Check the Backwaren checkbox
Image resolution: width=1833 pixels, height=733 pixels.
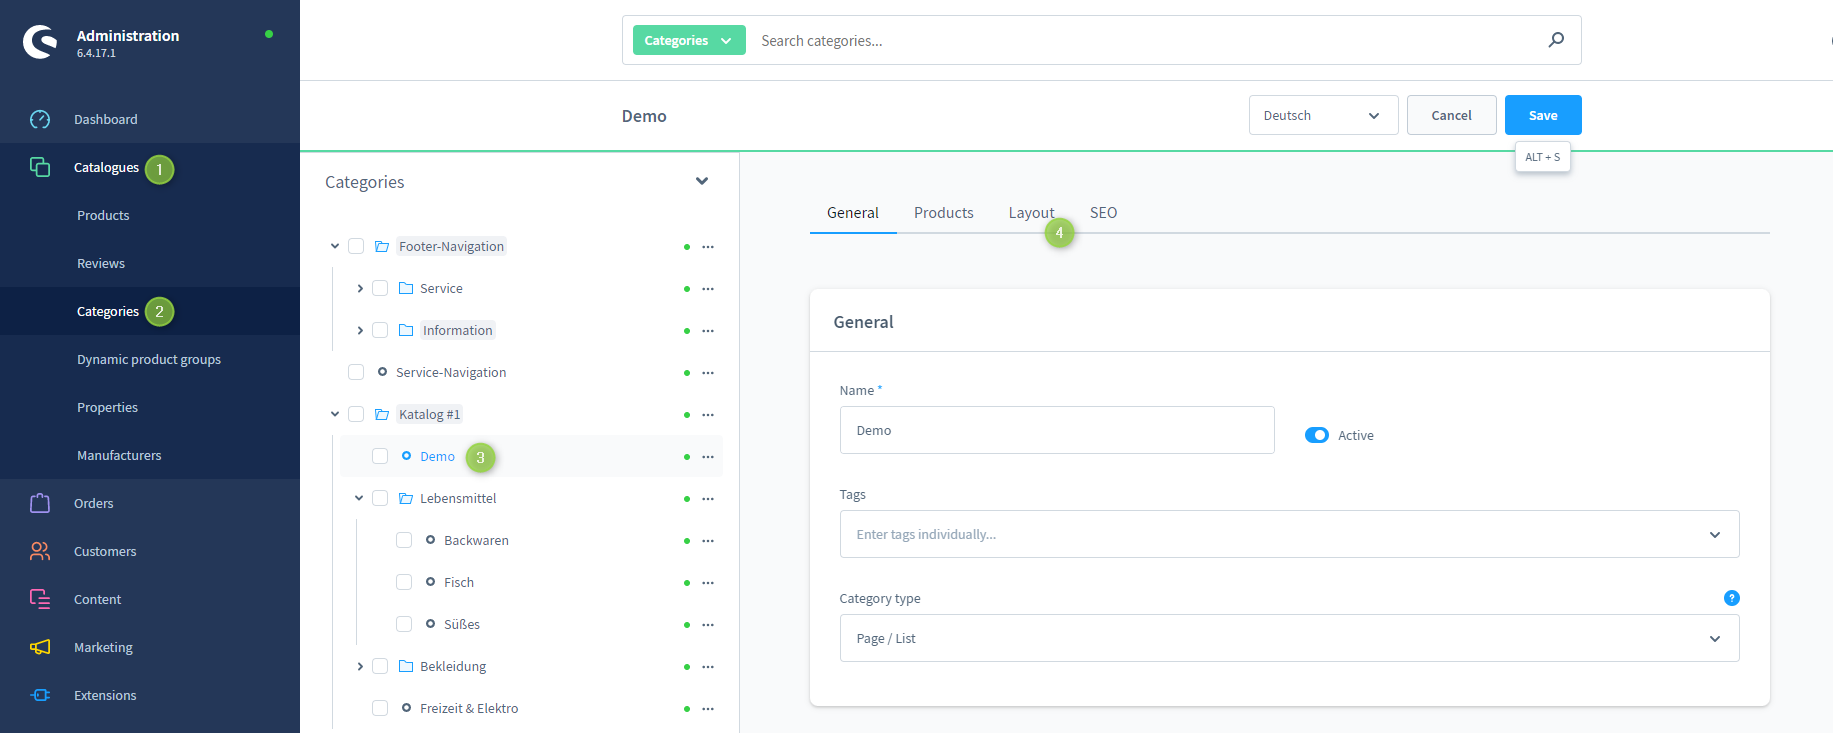pyautogui.click(x=404, y=540)
